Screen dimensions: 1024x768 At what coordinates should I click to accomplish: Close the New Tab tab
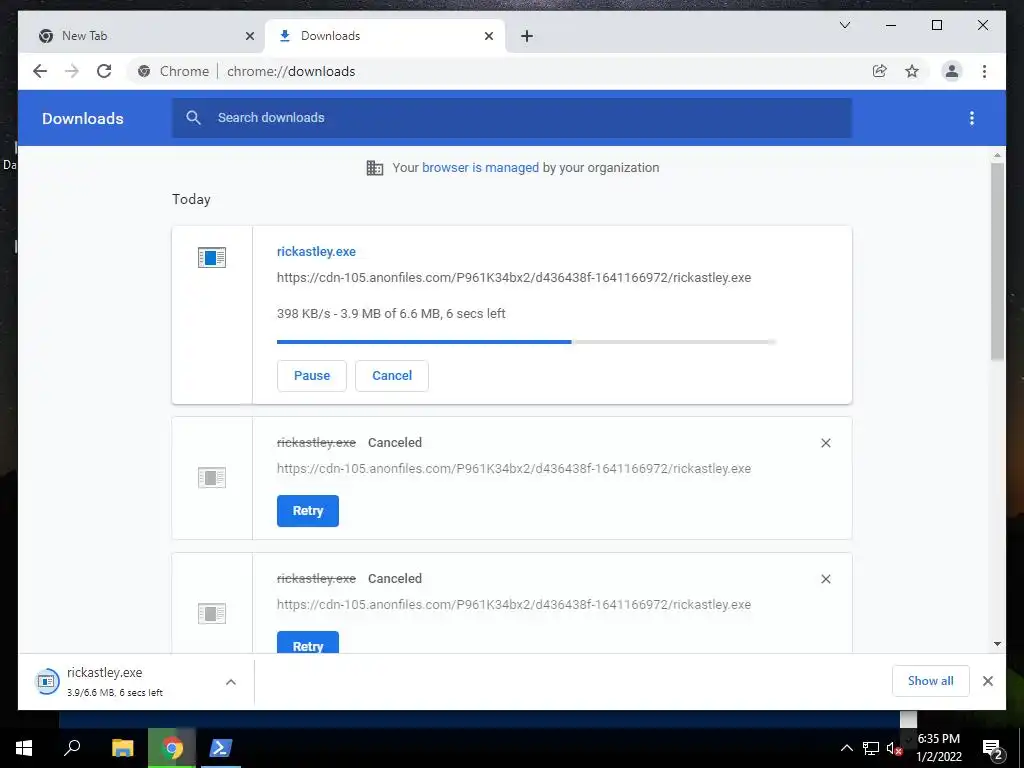tap(249, 36)
